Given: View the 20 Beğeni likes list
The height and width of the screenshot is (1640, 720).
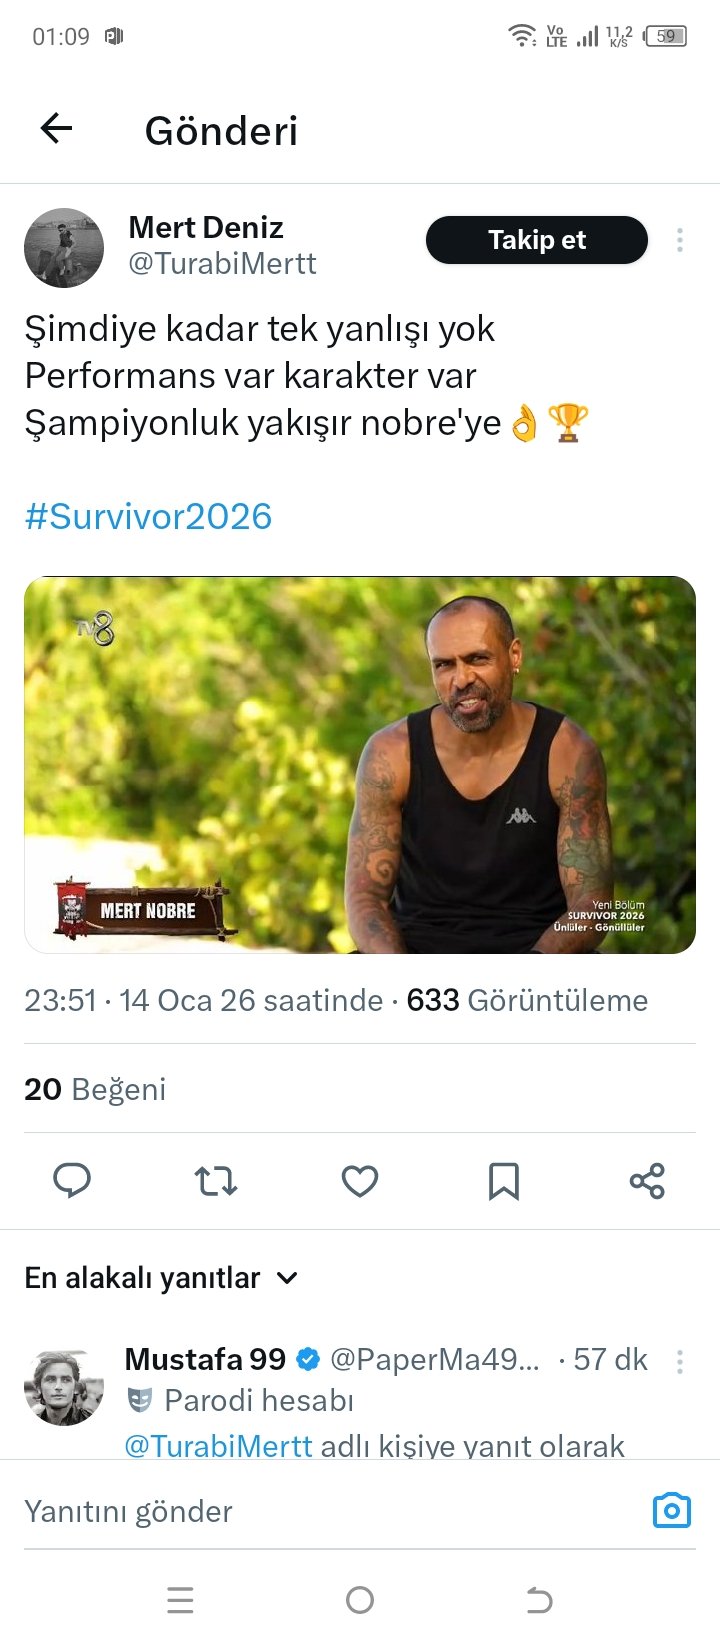Looking at the screenshot, I should coord(95,1089).
